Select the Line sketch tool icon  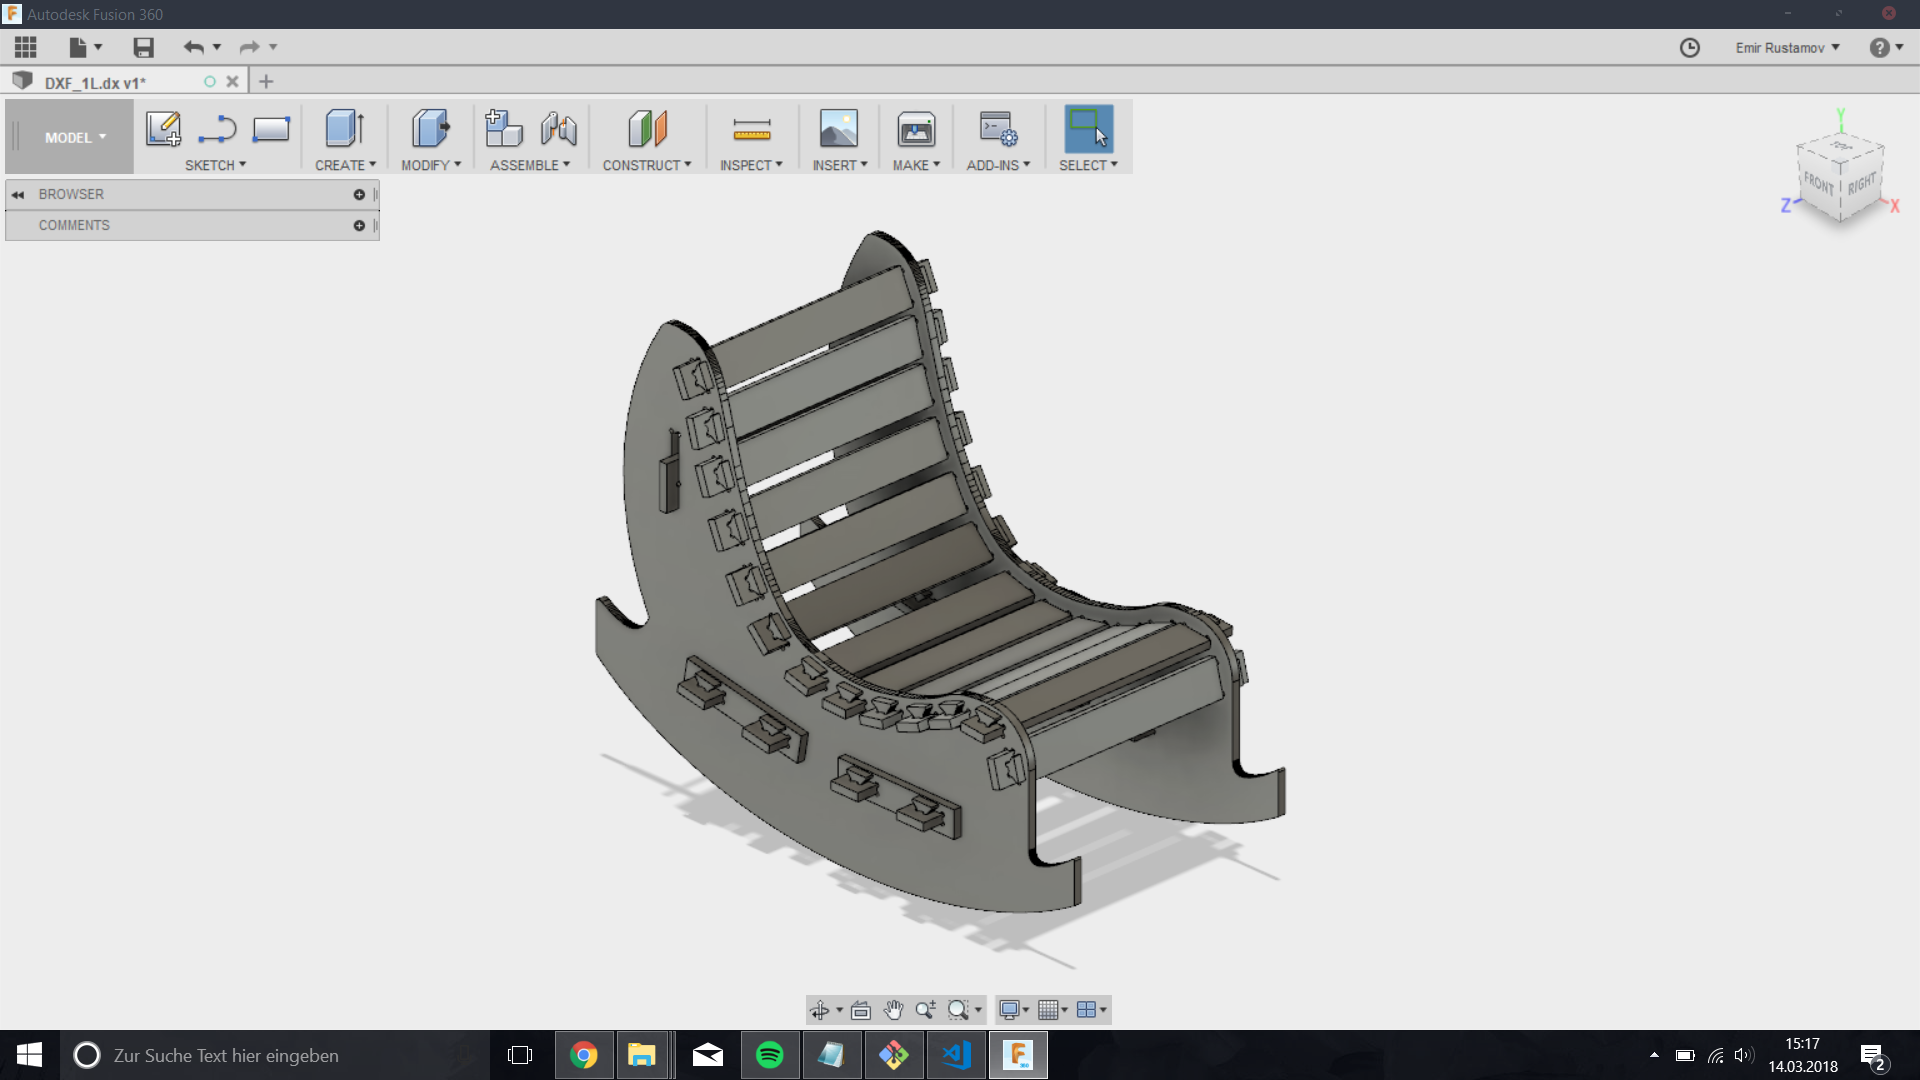(x=217, y=129)
